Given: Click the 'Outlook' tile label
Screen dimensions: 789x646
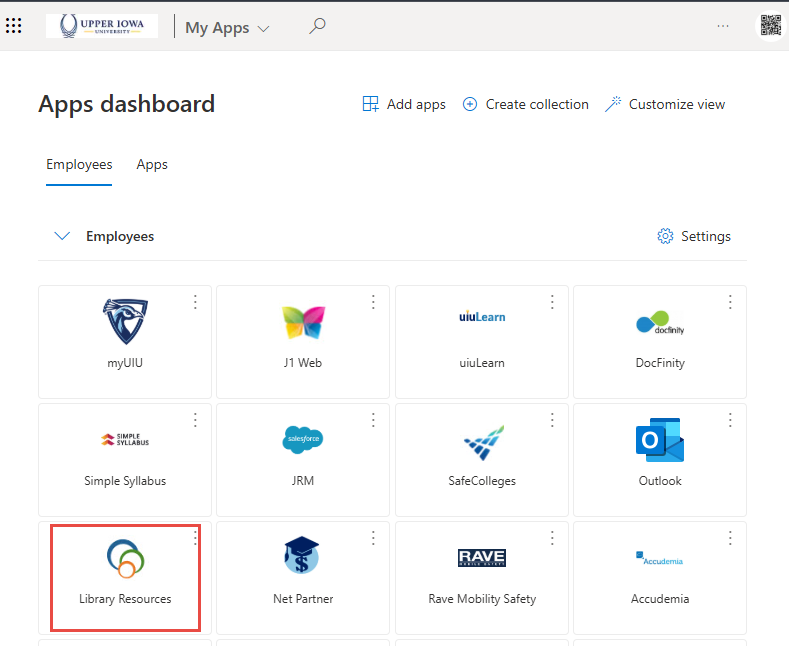Looking at the screenshot, I should click(660, 481).
